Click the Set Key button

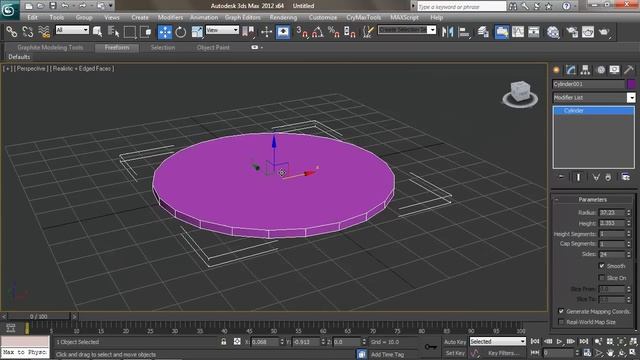point(454,353)
